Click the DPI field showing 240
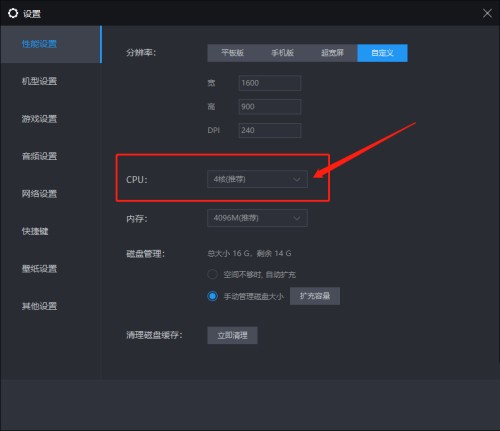Screen dimensions: 500x431 (x=270, y=130)
